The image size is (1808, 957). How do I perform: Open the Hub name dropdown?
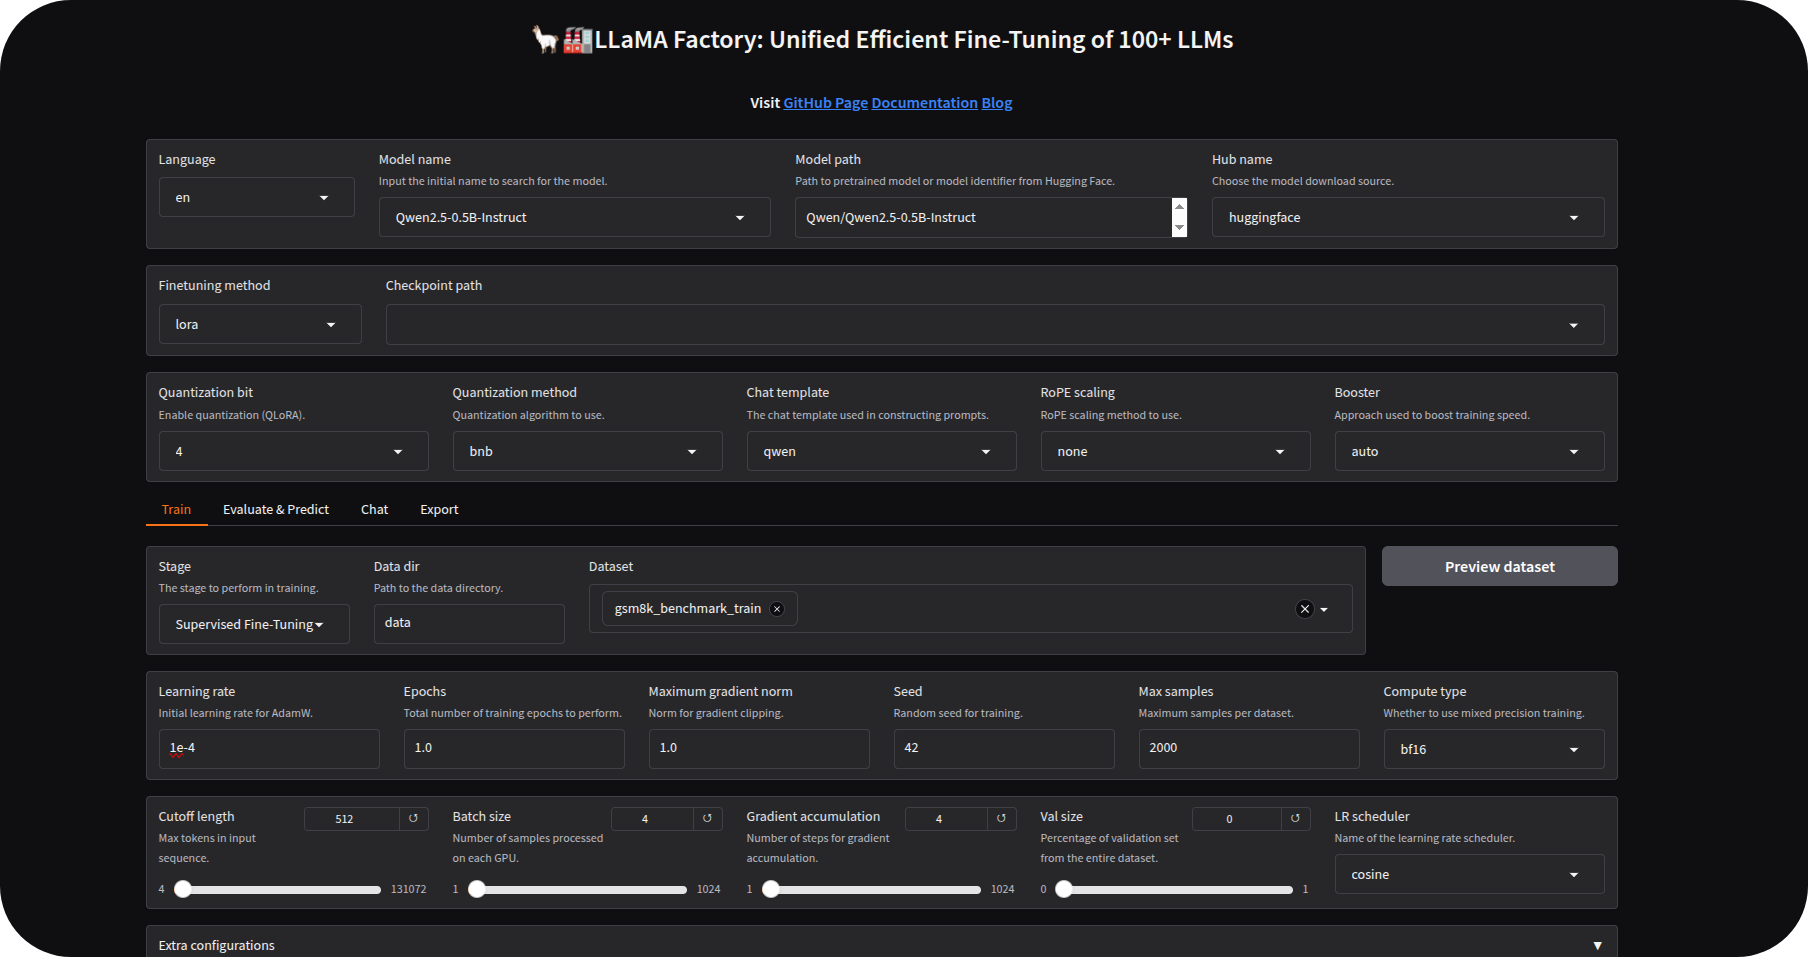[1408, 217]
